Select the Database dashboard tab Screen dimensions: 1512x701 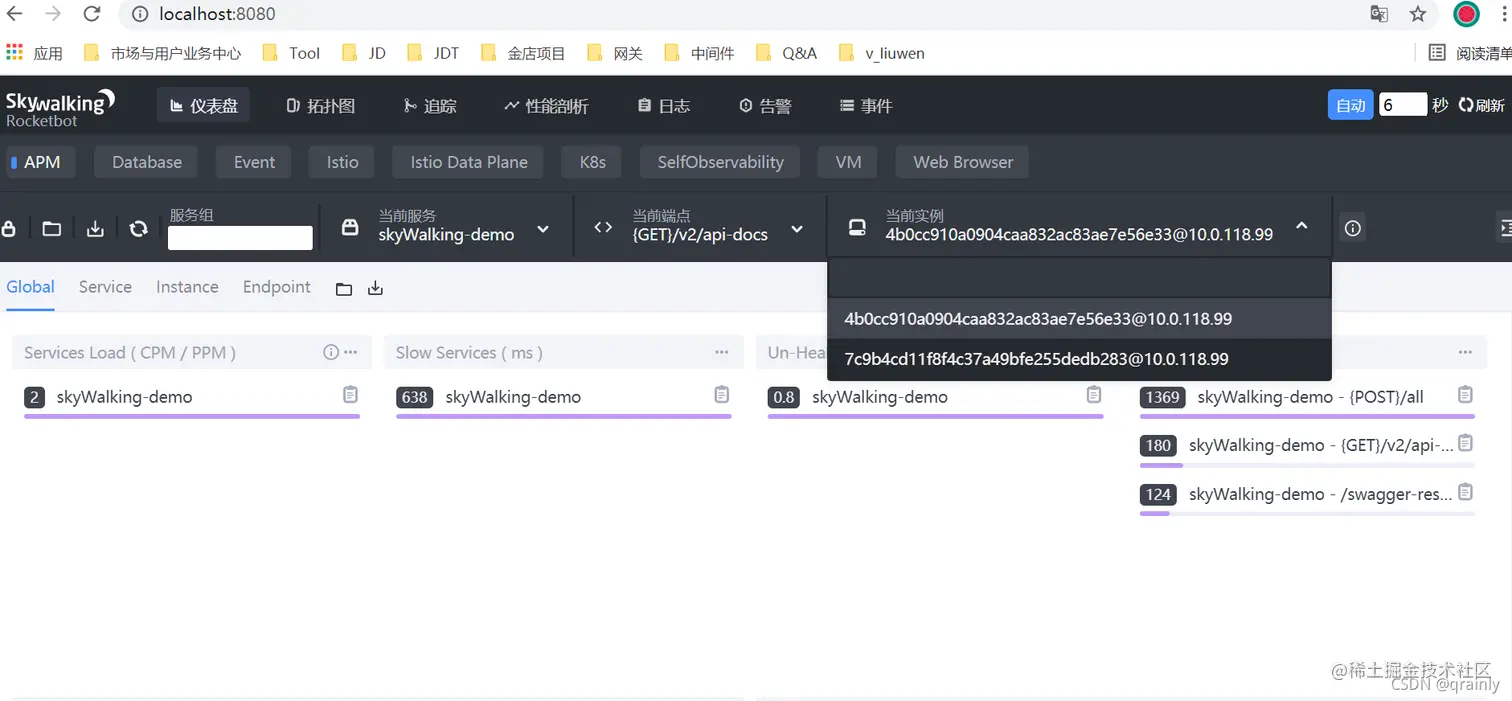point(147,162)
